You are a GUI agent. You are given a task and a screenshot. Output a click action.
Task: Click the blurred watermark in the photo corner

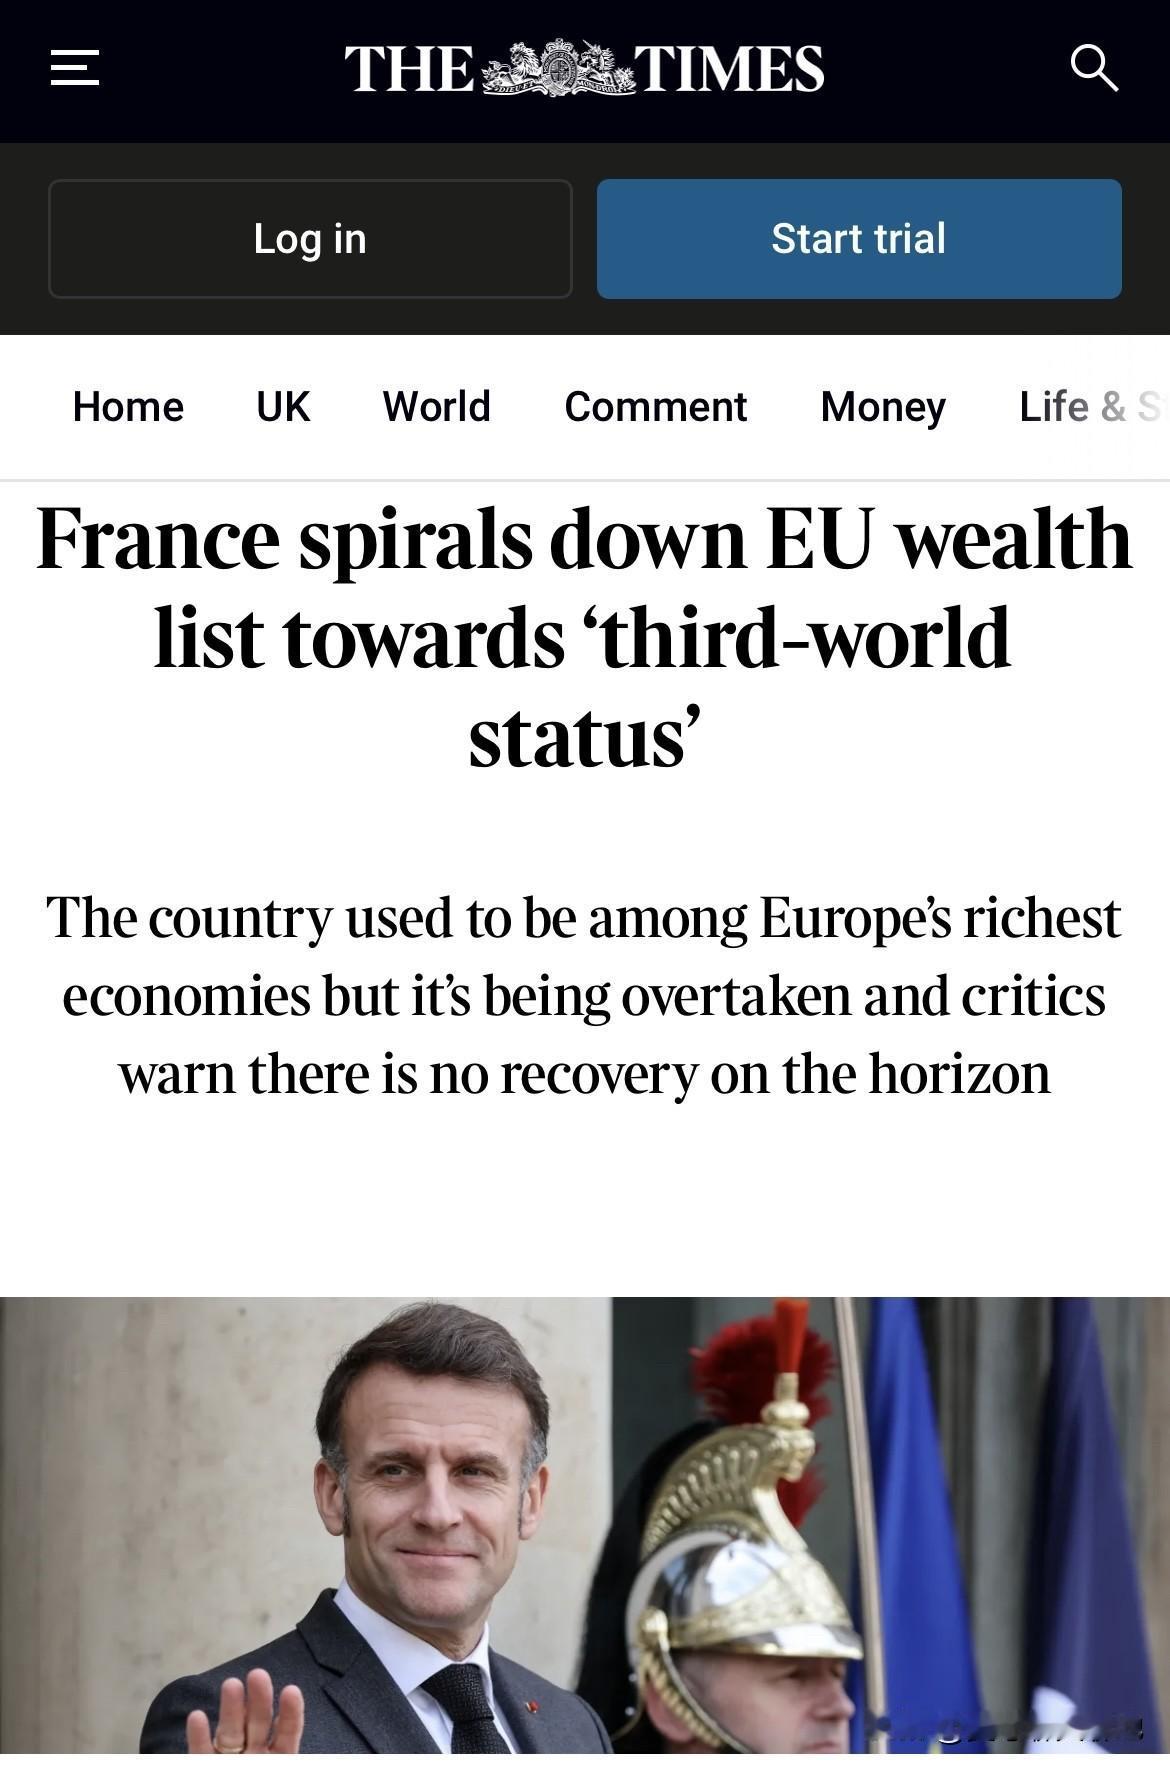pos(1010,1728)
